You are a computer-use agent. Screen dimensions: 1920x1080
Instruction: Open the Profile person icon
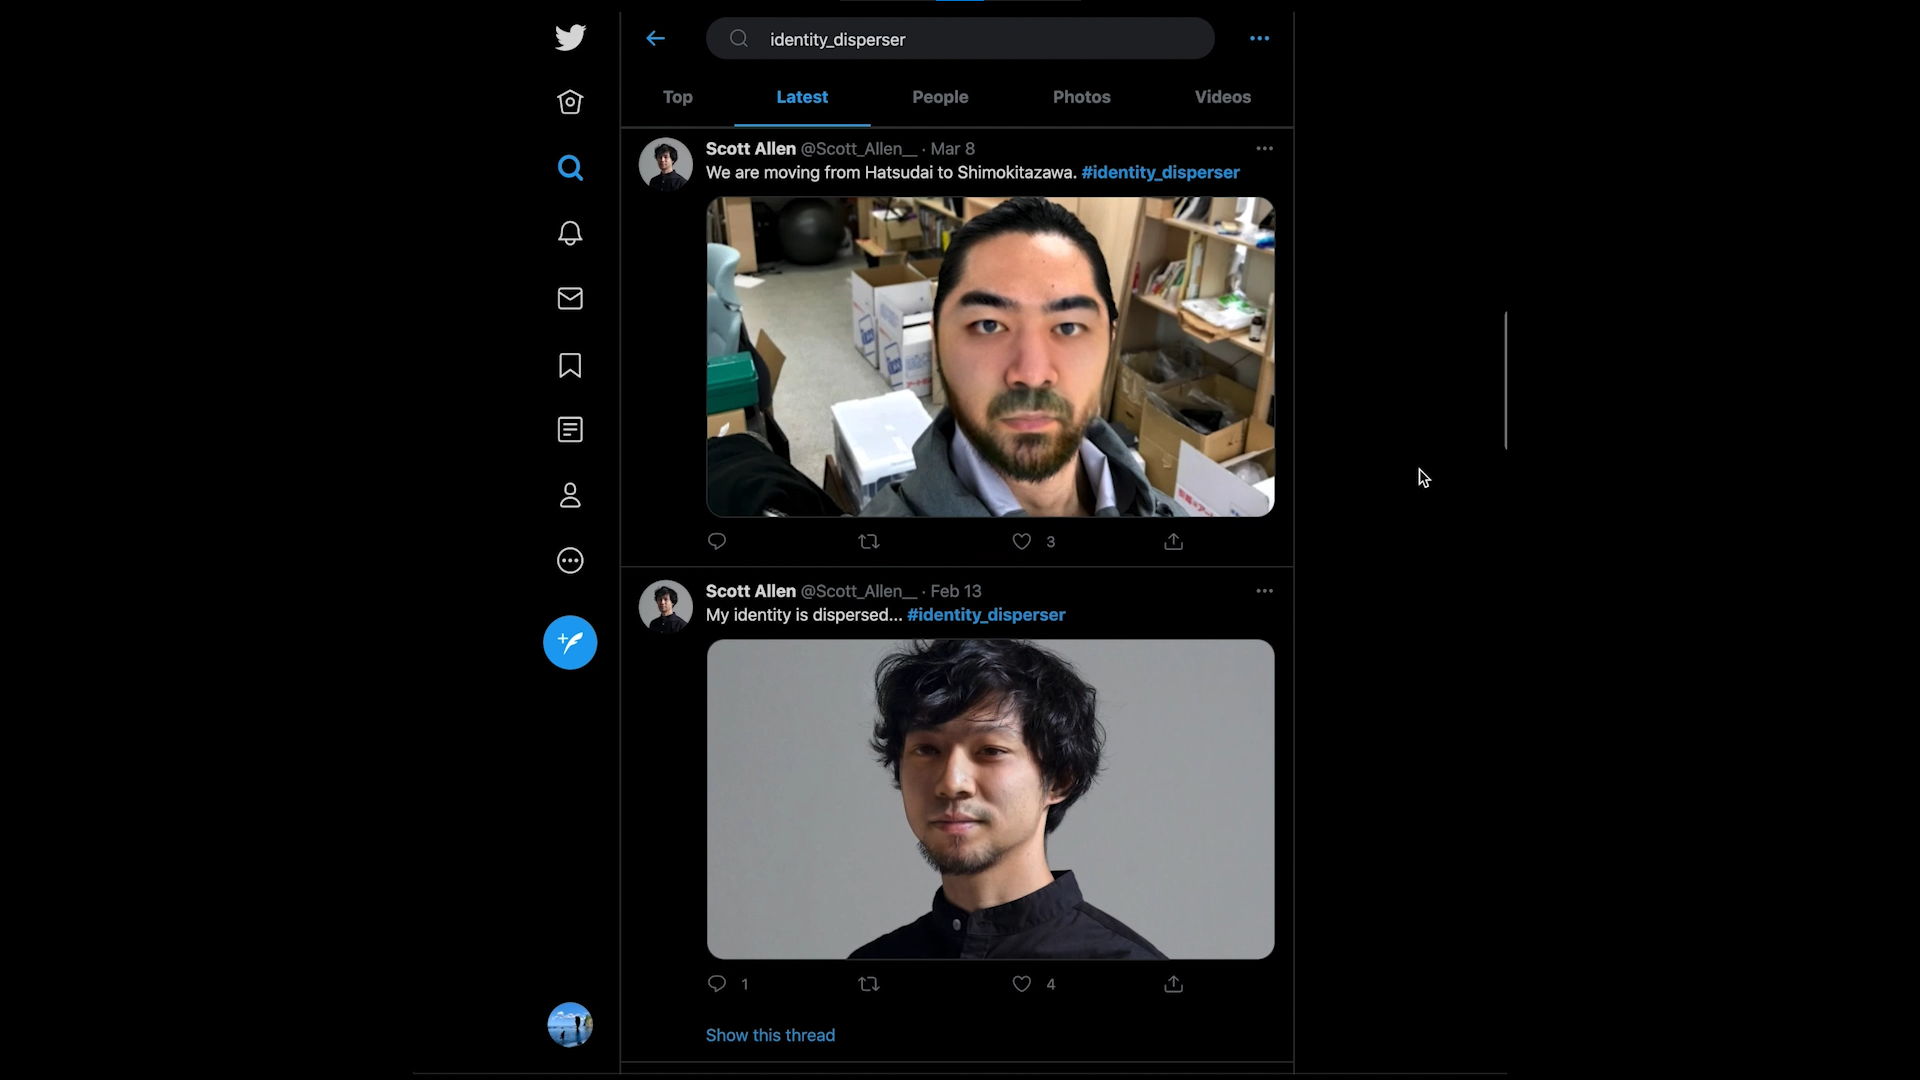tap(570, 495)
